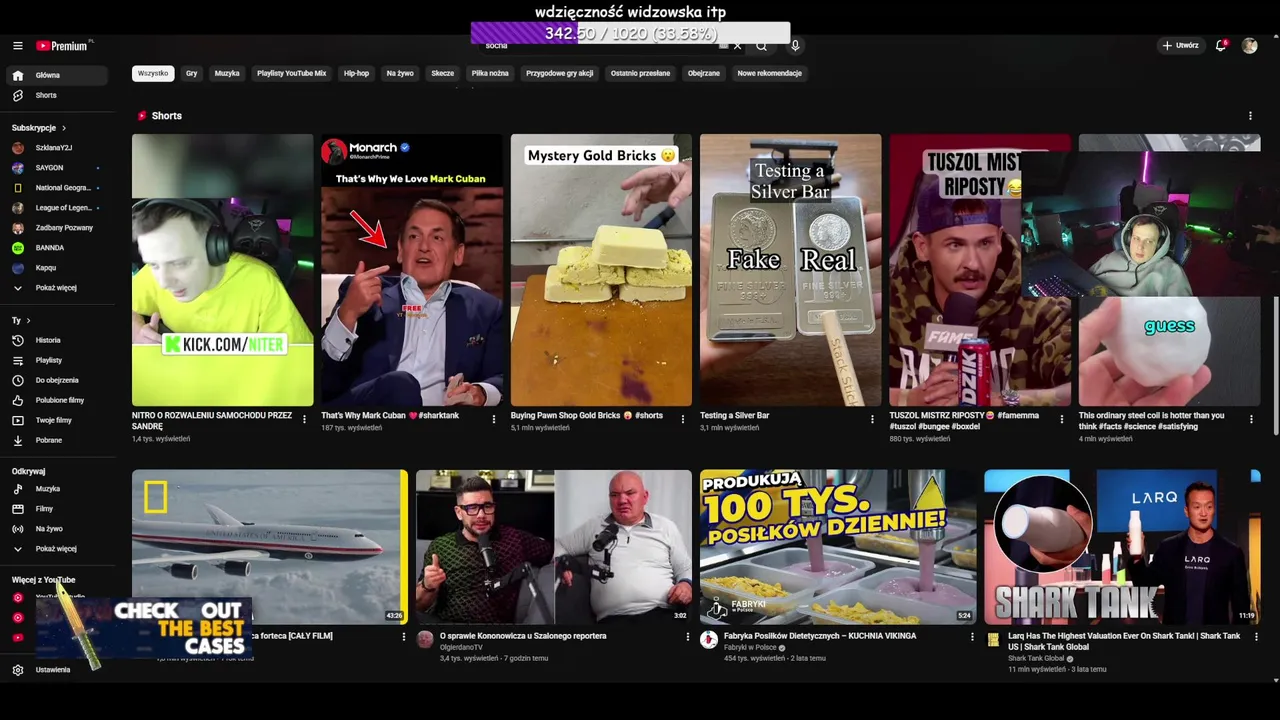Image resolution: width=1280 pixels, height=720 pixels.
Task: Open Shorts shelf three-dot menu
Action: point(1250,116)
